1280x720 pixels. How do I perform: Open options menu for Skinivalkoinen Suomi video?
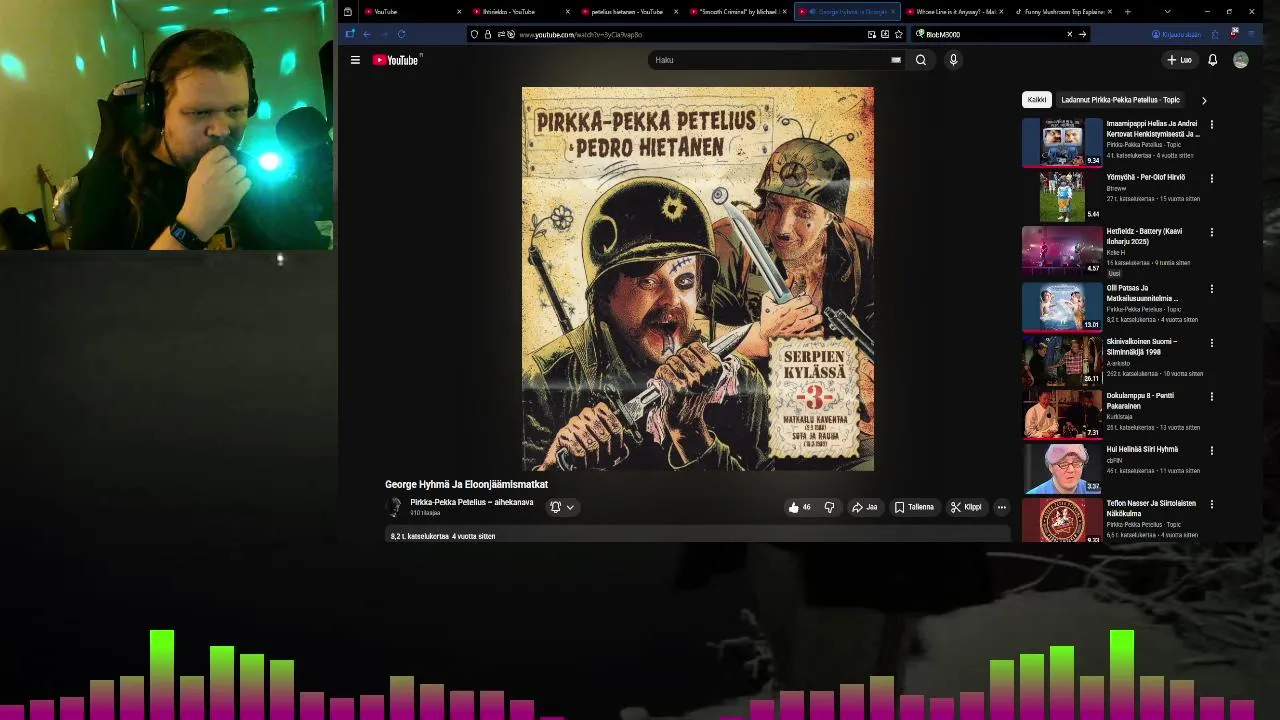tap(1211, 343)
